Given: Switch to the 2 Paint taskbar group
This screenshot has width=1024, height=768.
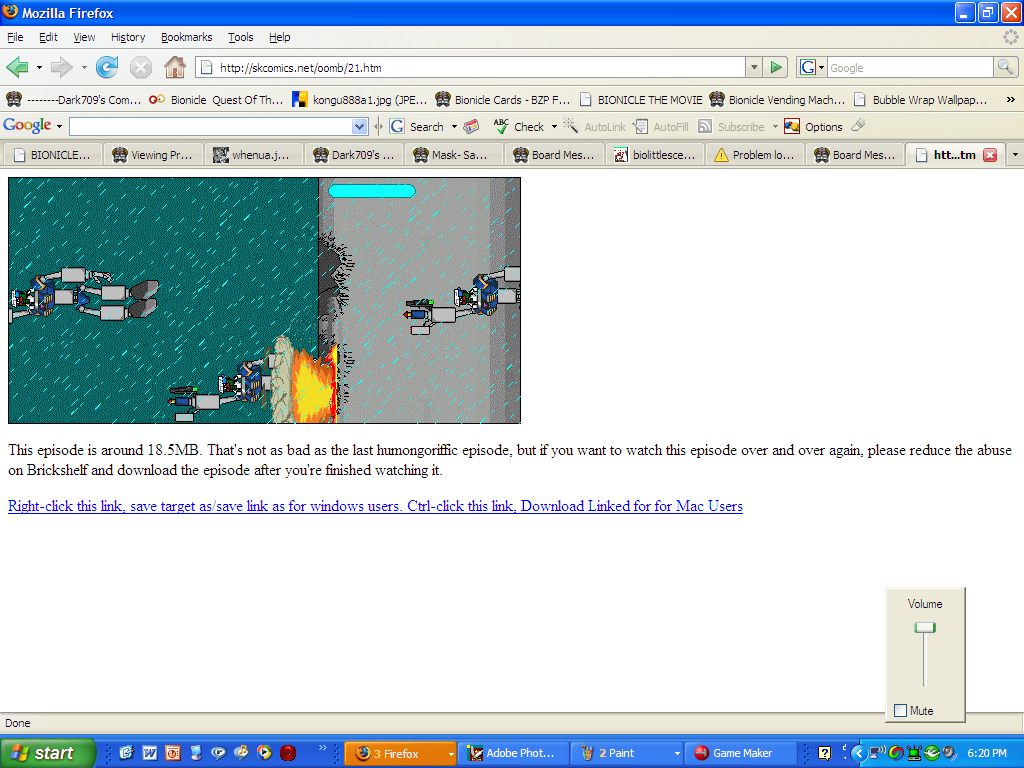Looking at the screenshot, I should tap(628, 753).
